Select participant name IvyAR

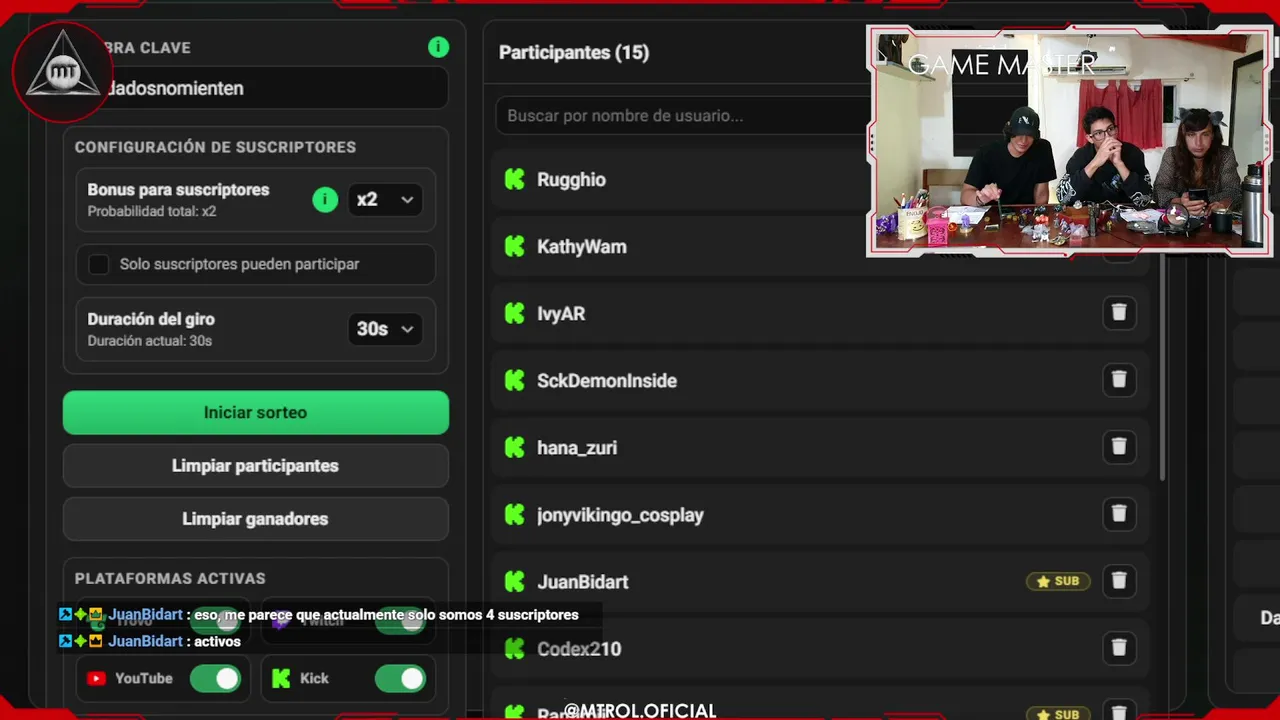point(561,313)
